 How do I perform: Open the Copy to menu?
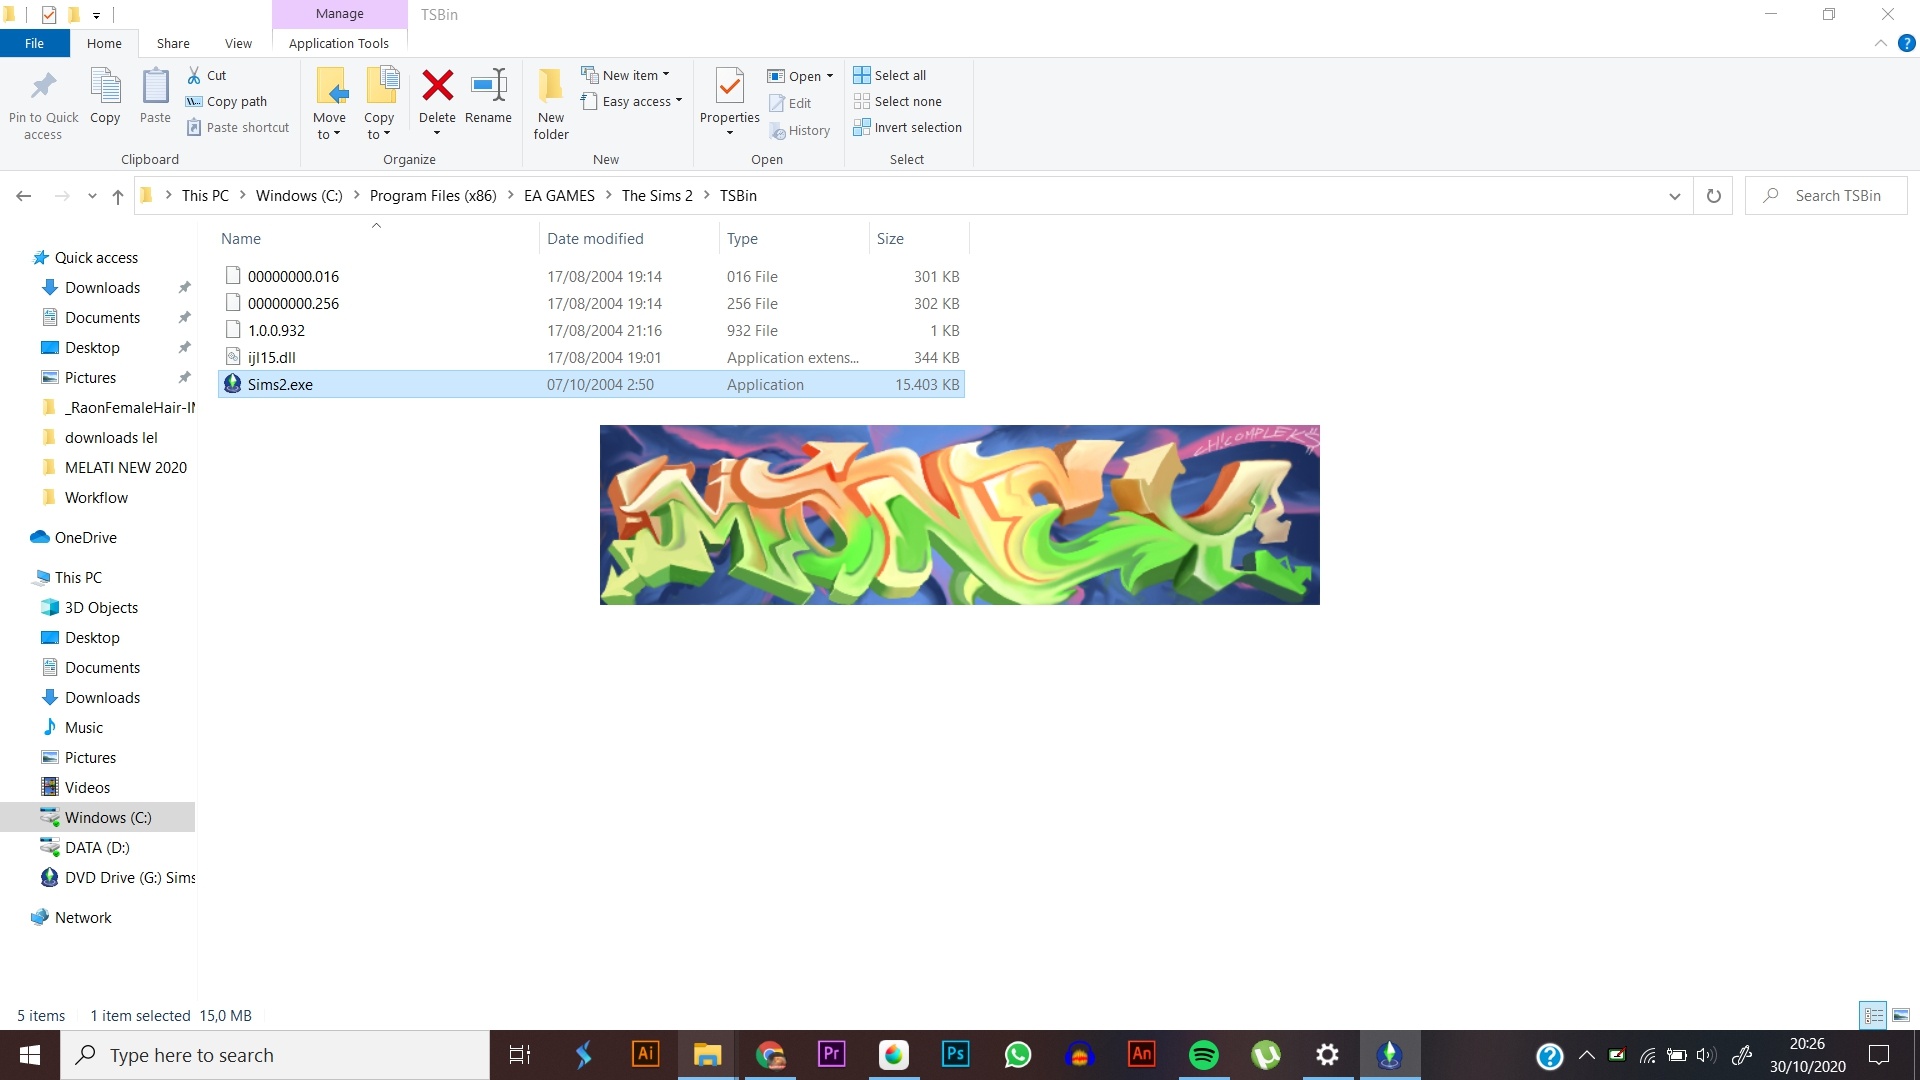[380, 104]
